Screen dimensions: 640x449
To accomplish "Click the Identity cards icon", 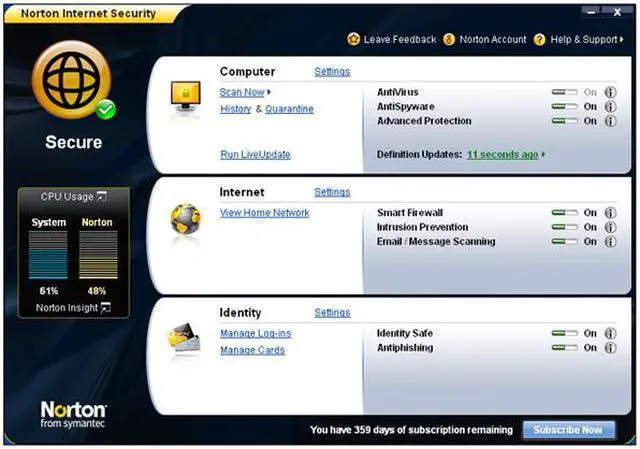I will tap(184, 341).
